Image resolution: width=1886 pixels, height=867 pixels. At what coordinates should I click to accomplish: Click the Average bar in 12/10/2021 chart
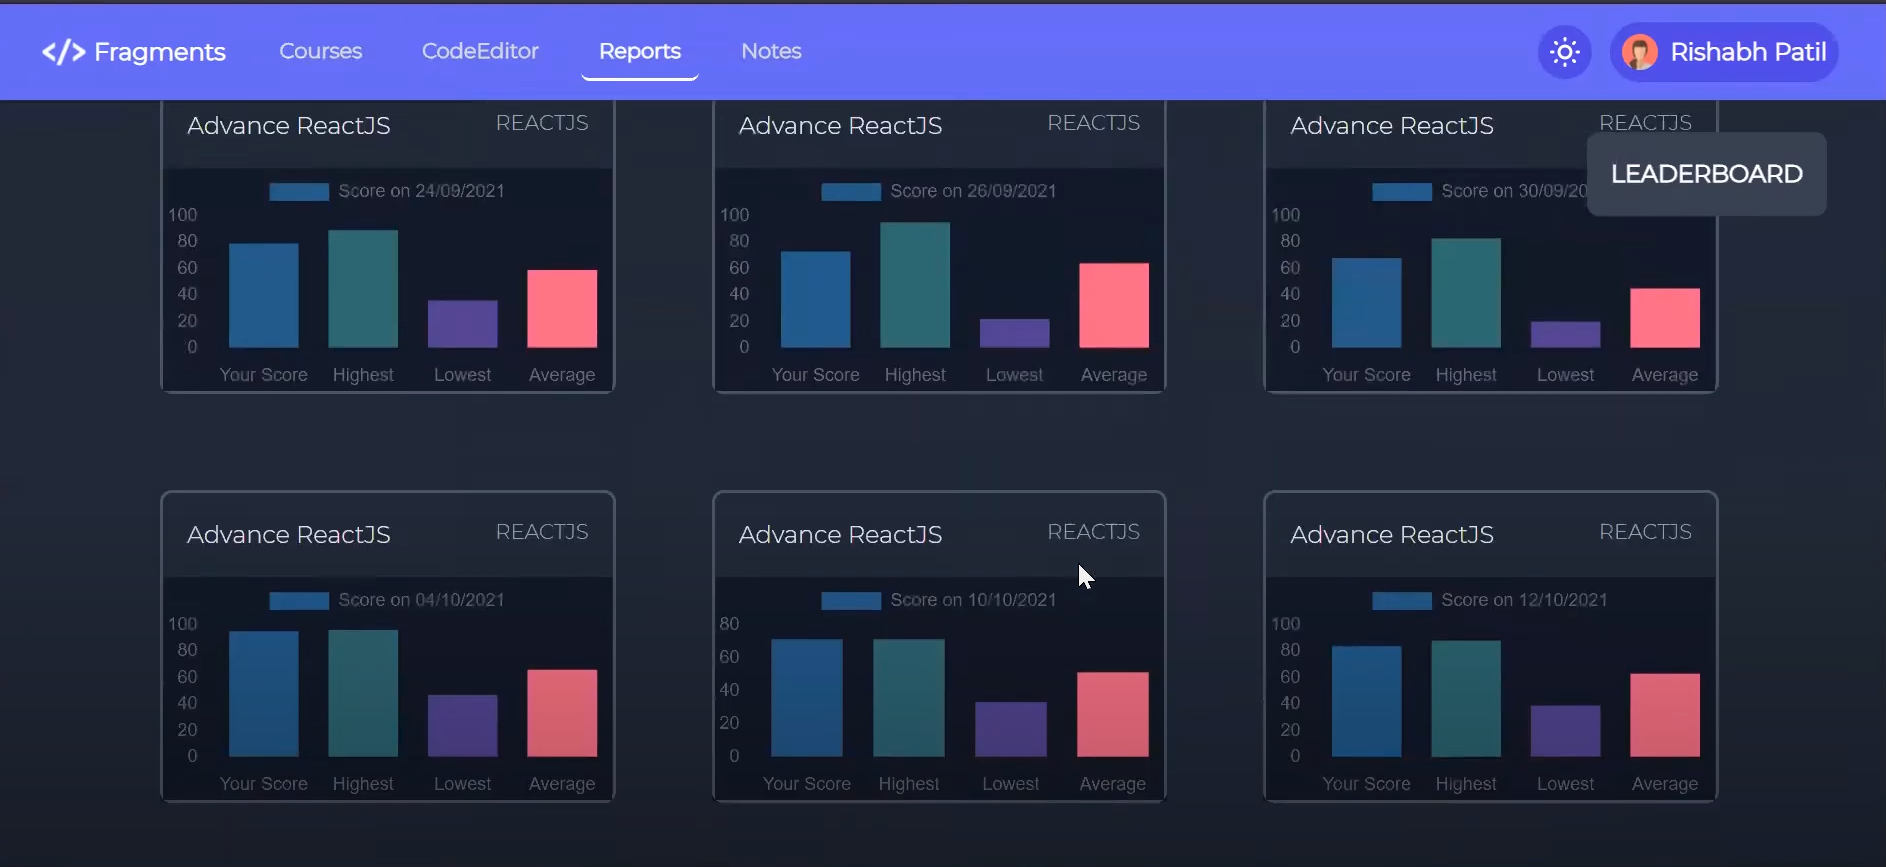1664,715
